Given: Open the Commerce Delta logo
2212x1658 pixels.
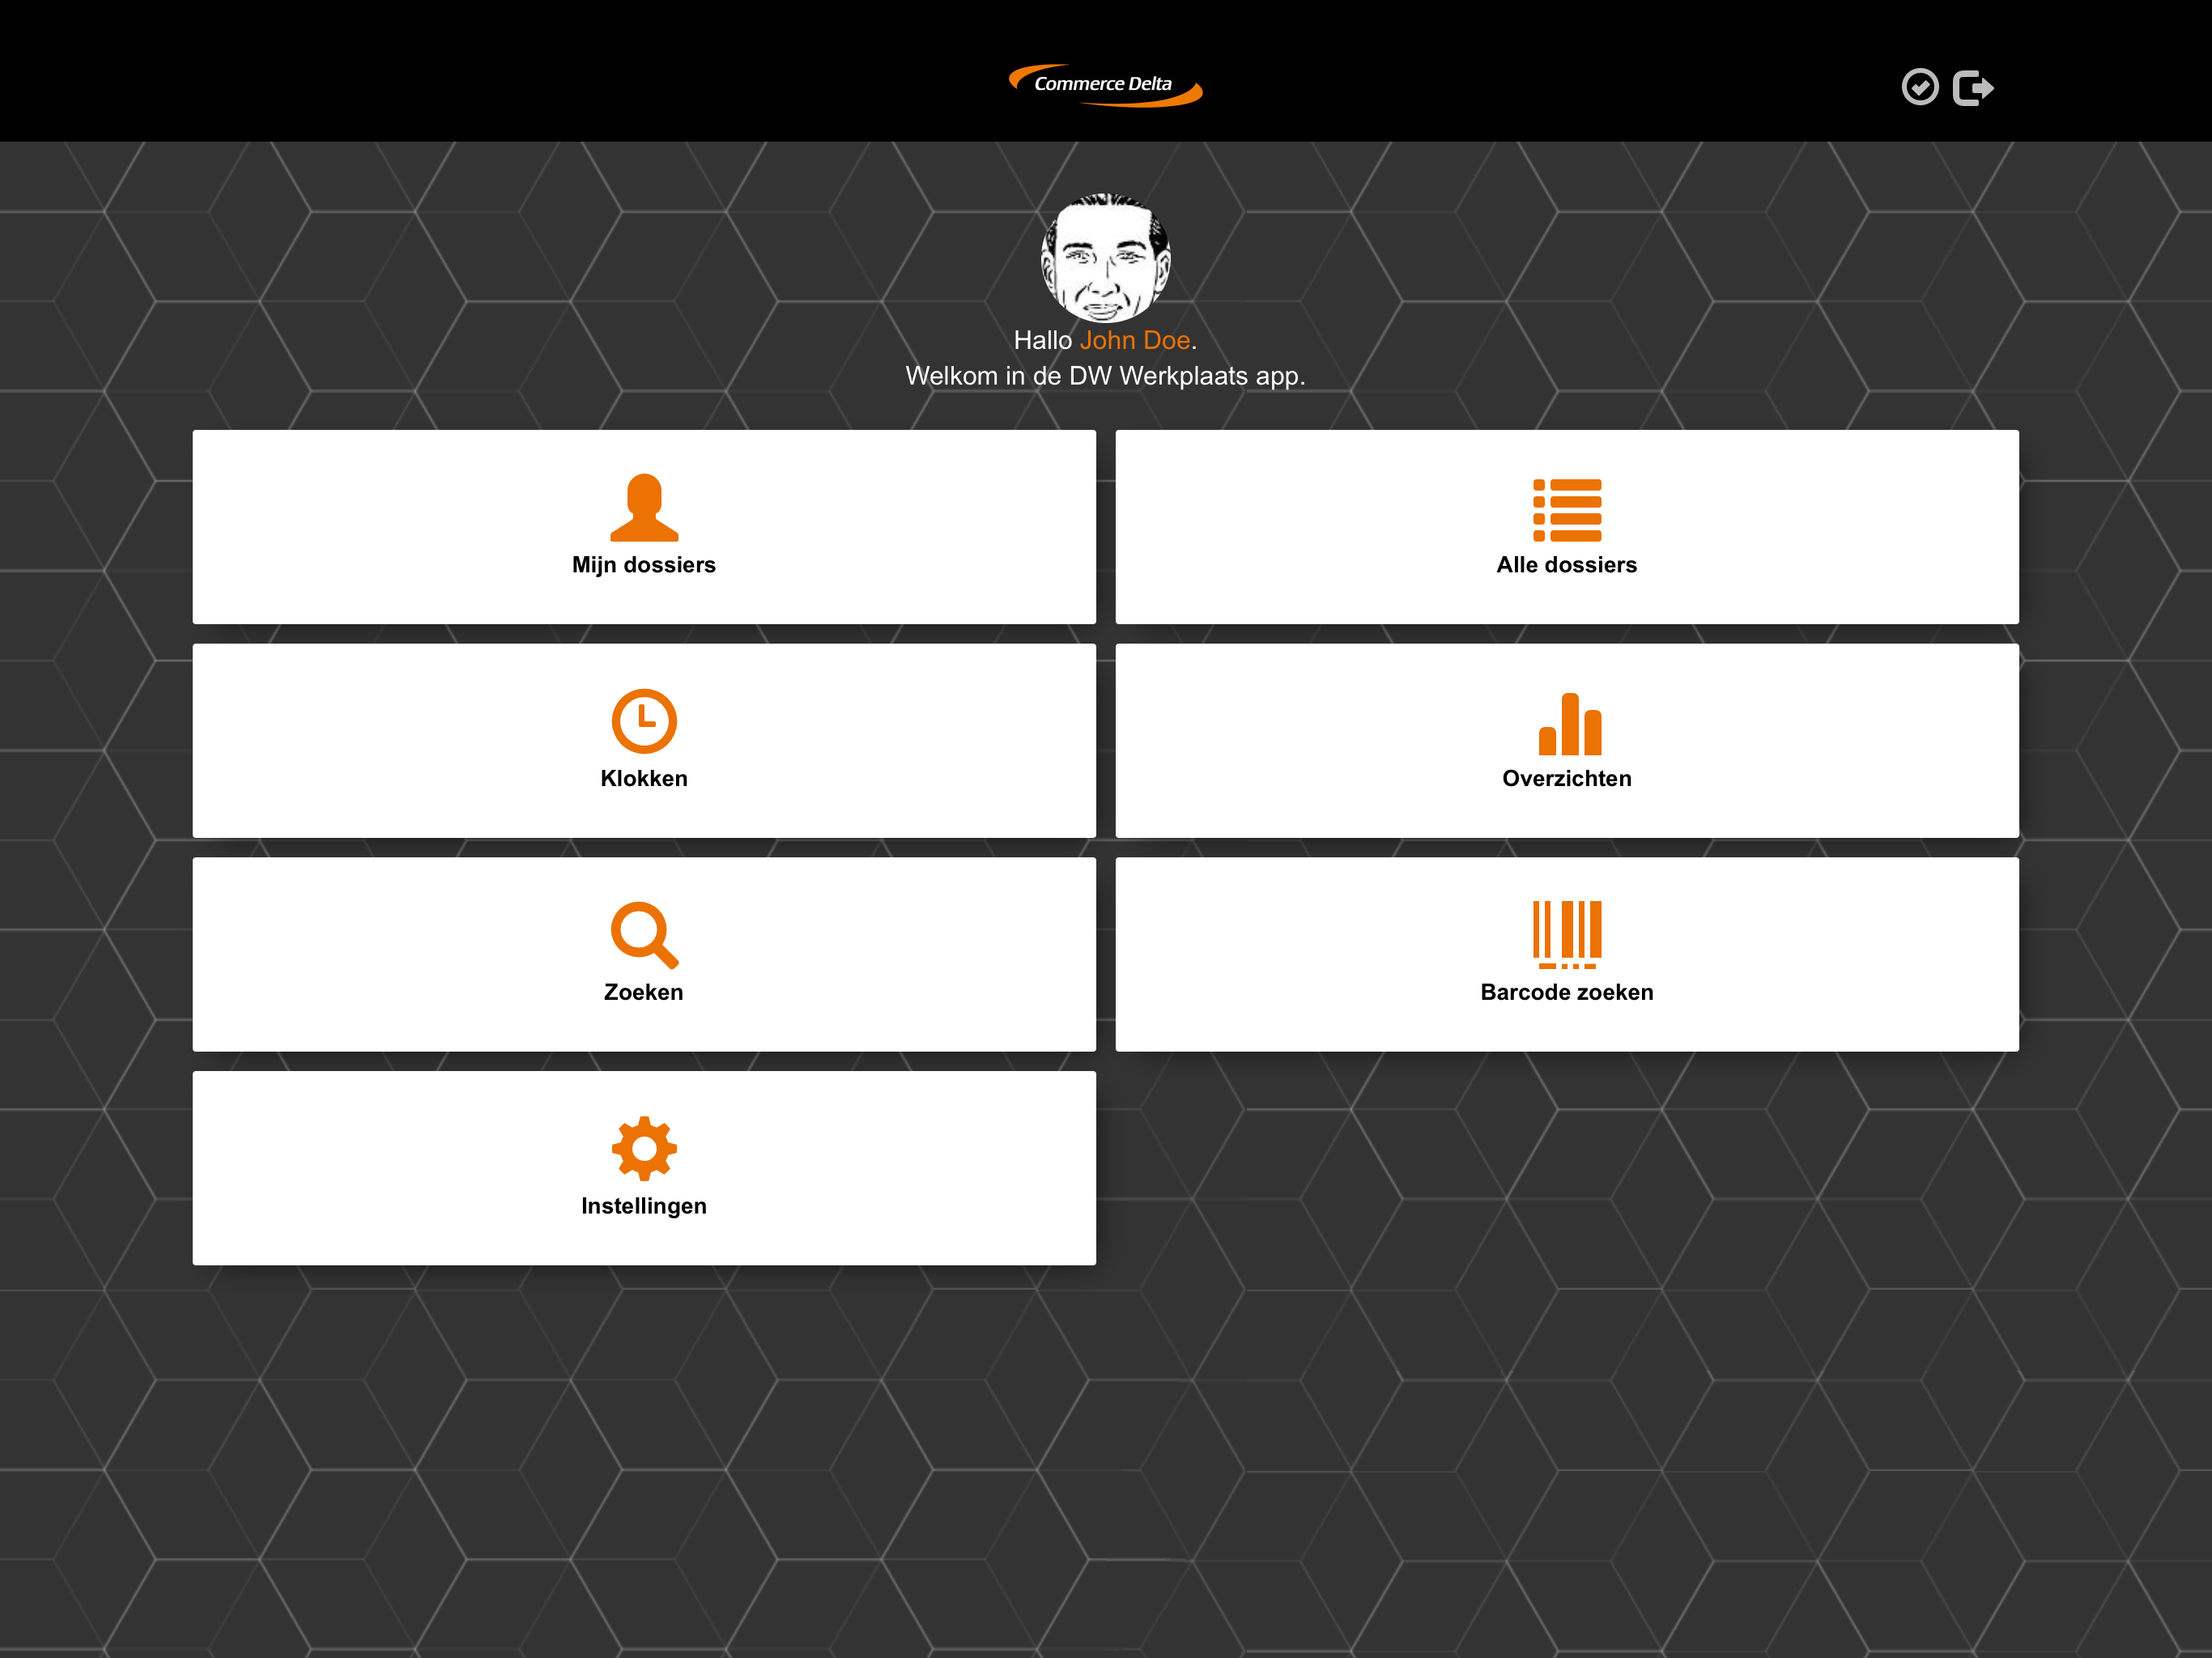Looking at the screenshot, I should click(x=1105, y=85).
